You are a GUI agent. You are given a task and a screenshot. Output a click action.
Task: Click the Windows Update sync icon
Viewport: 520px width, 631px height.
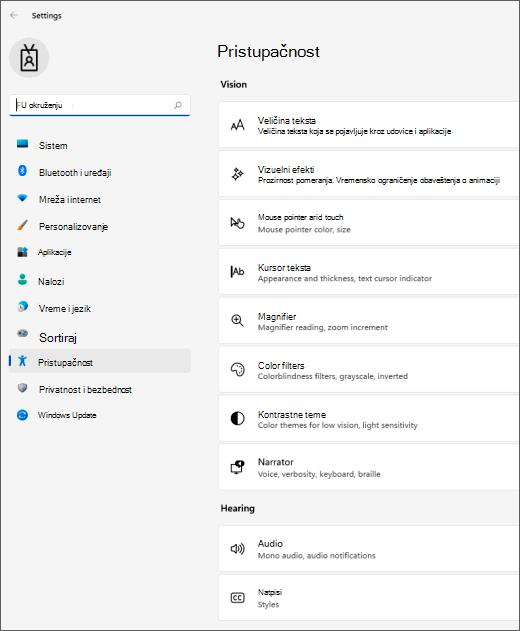23,415
